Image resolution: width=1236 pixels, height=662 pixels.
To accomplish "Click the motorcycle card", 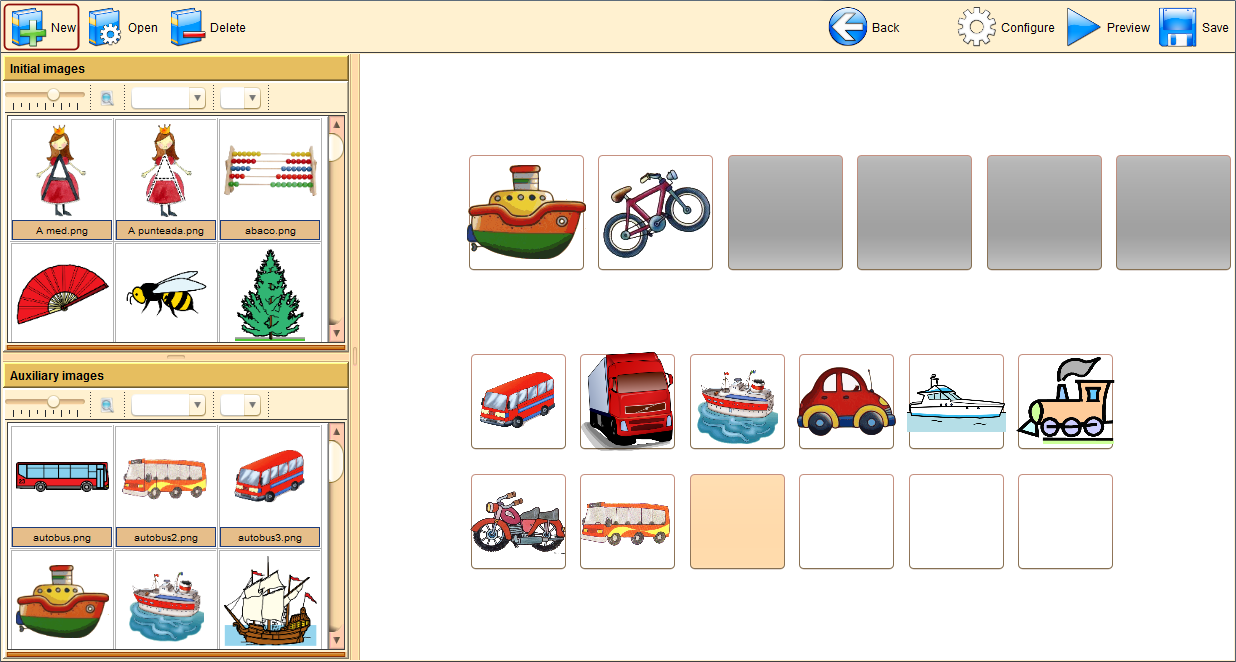I will (518, 521).
